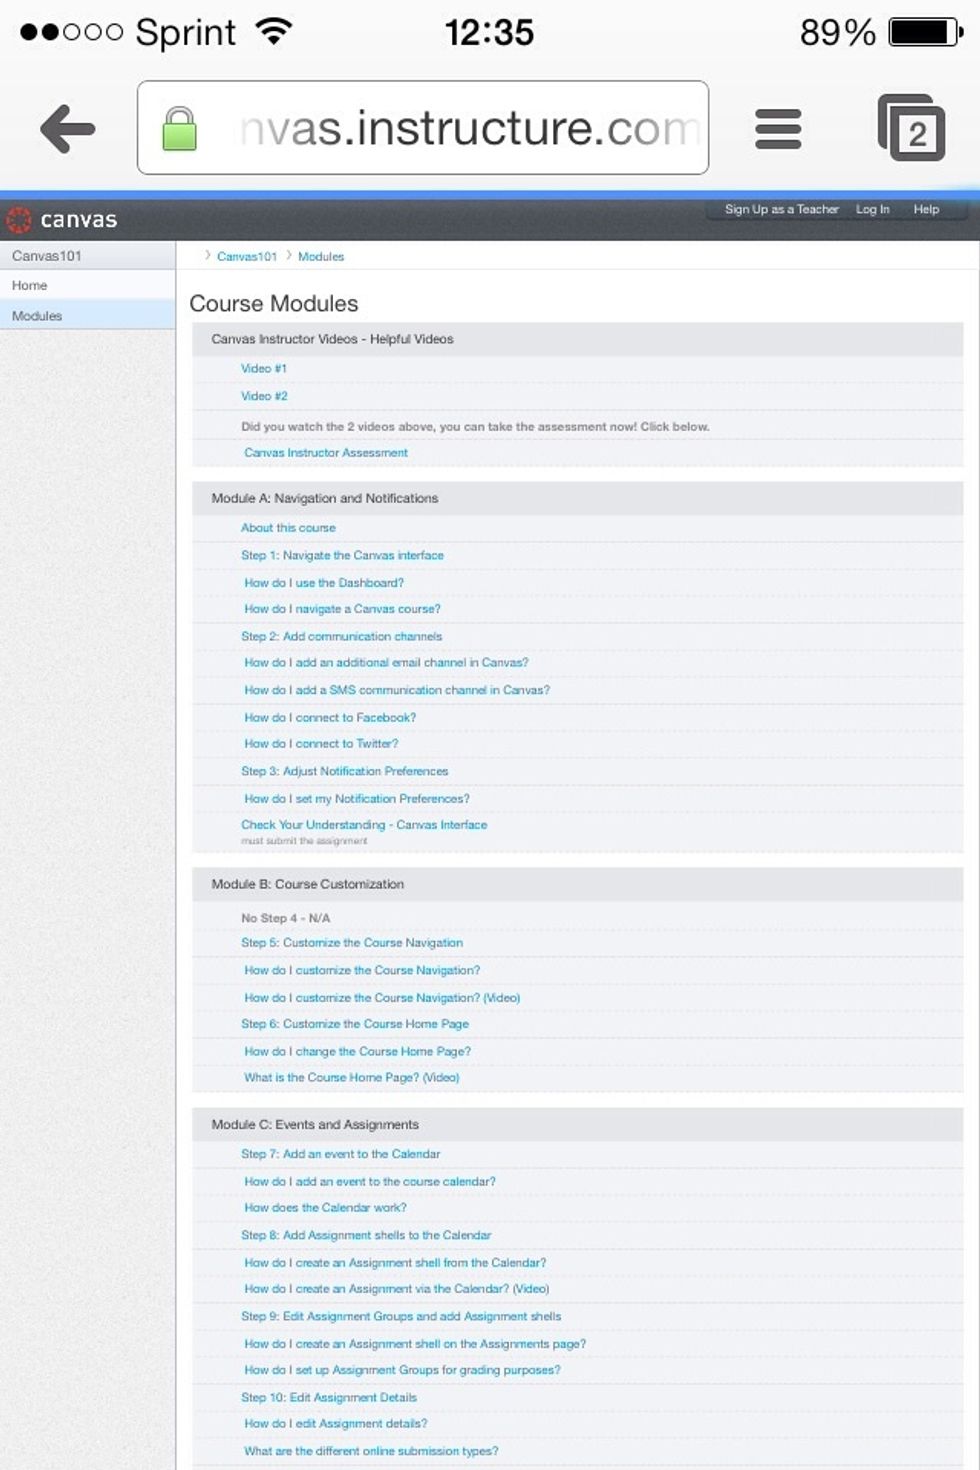Screen dimensions: 980x1470
Task: Select Home in the Canvas101 sidebar
Action: pyautogui.click(x=30, y=285)
